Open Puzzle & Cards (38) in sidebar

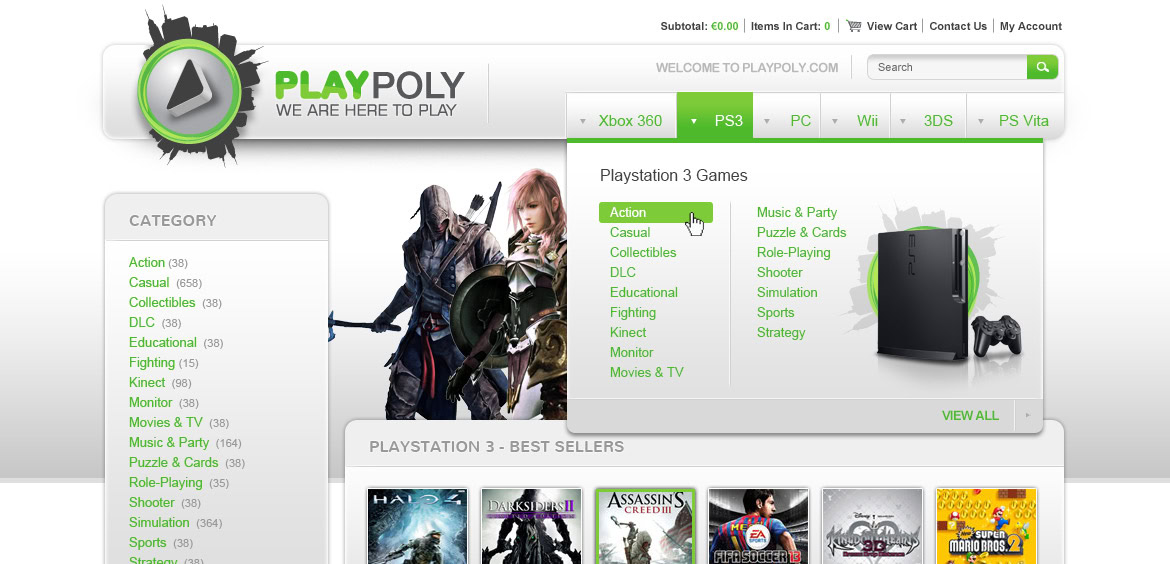point(187,463)
